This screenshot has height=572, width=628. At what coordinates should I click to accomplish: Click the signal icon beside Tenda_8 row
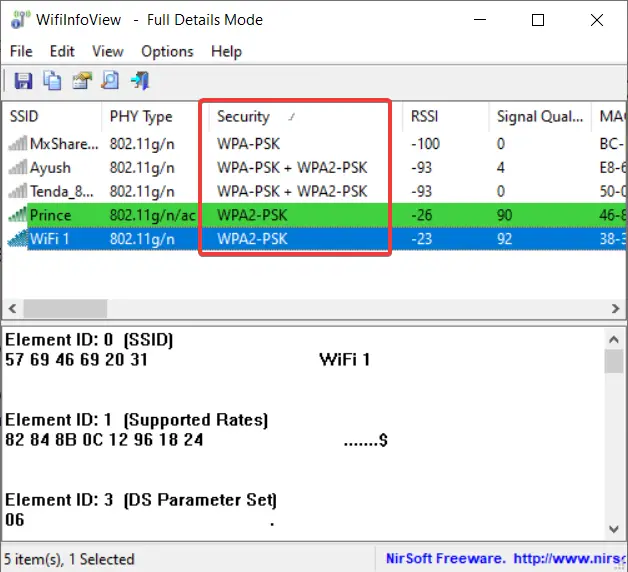click(18, 191)
